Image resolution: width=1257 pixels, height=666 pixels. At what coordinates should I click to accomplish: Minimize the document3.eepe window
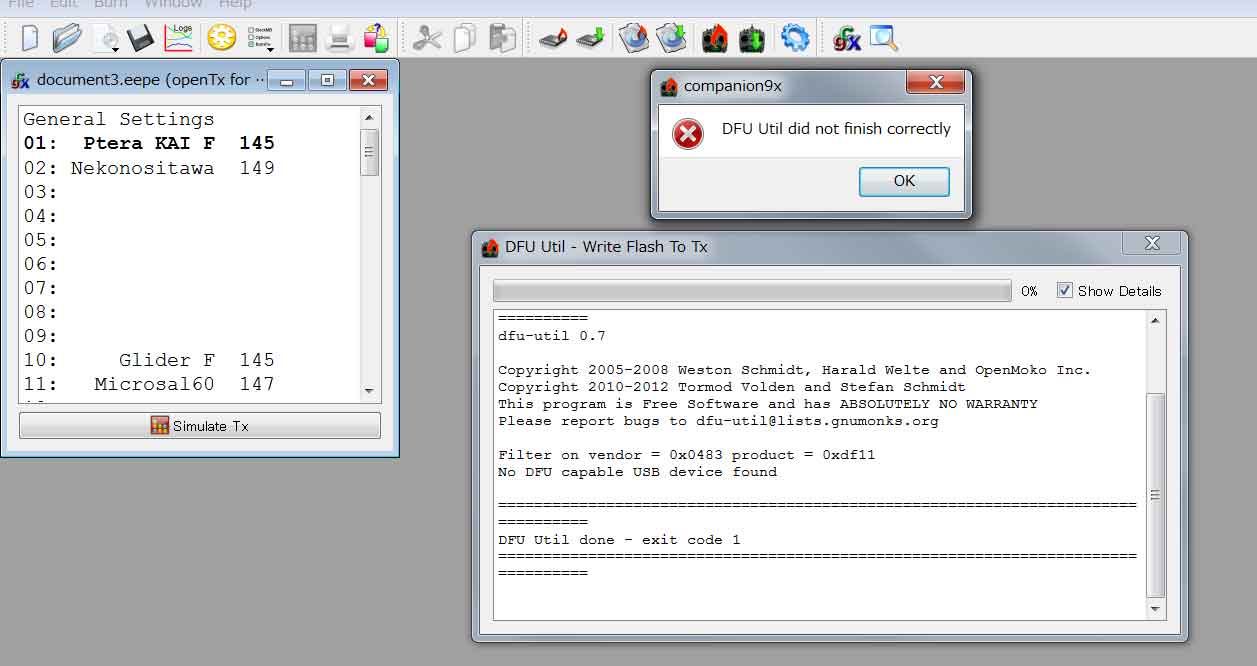[287, 80]
